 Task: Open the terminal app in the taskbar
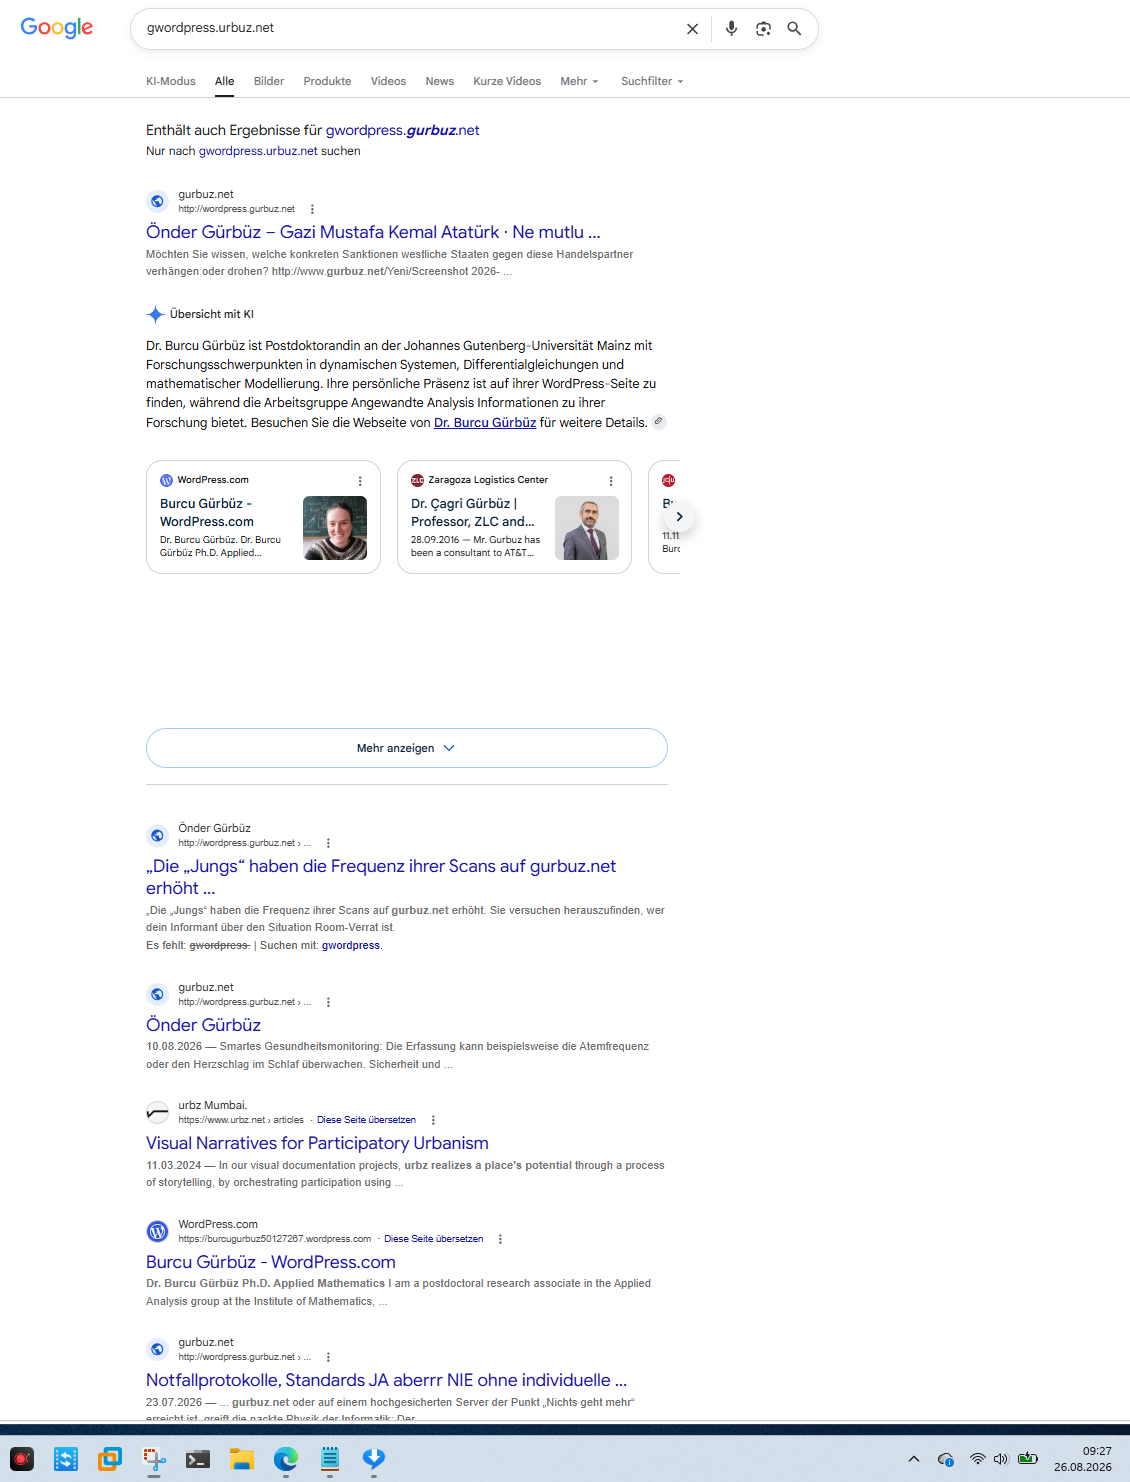click(198, 1459)
